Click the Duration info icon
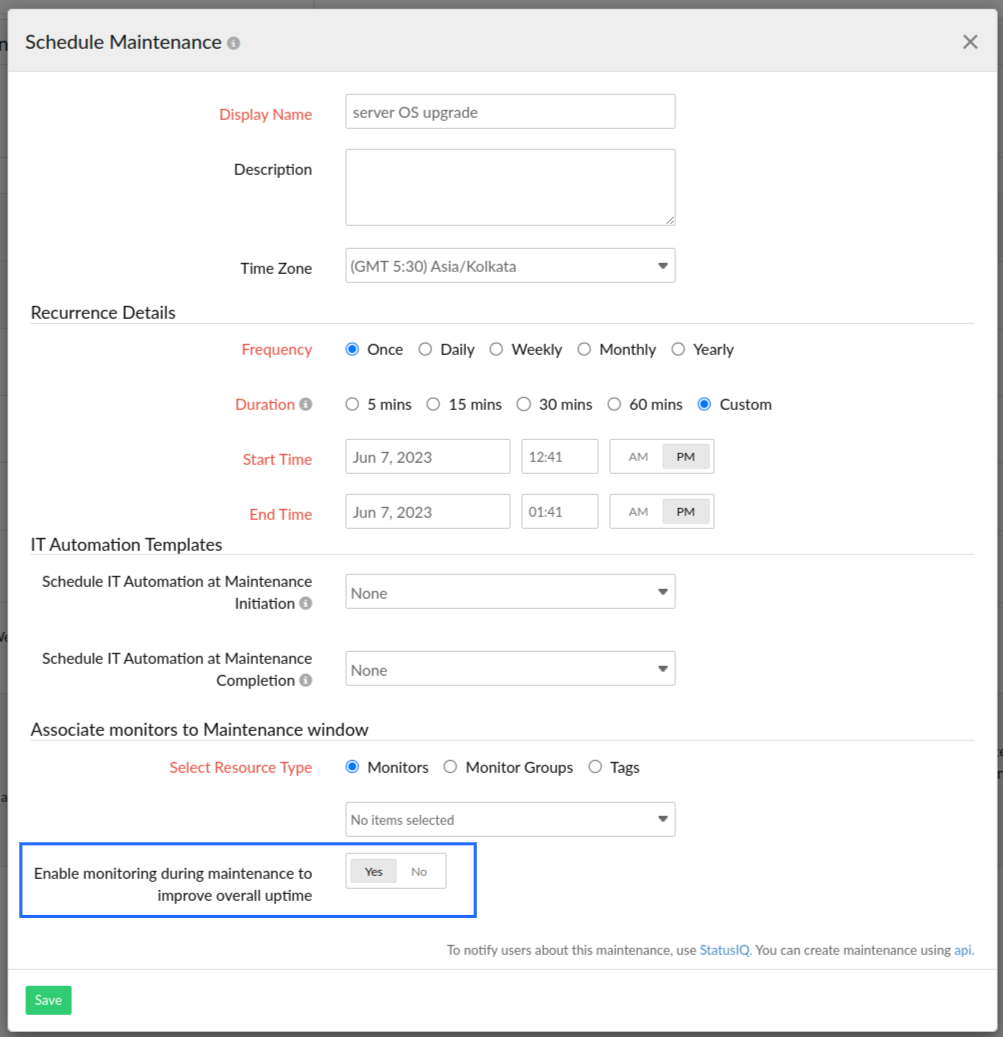 307,404
